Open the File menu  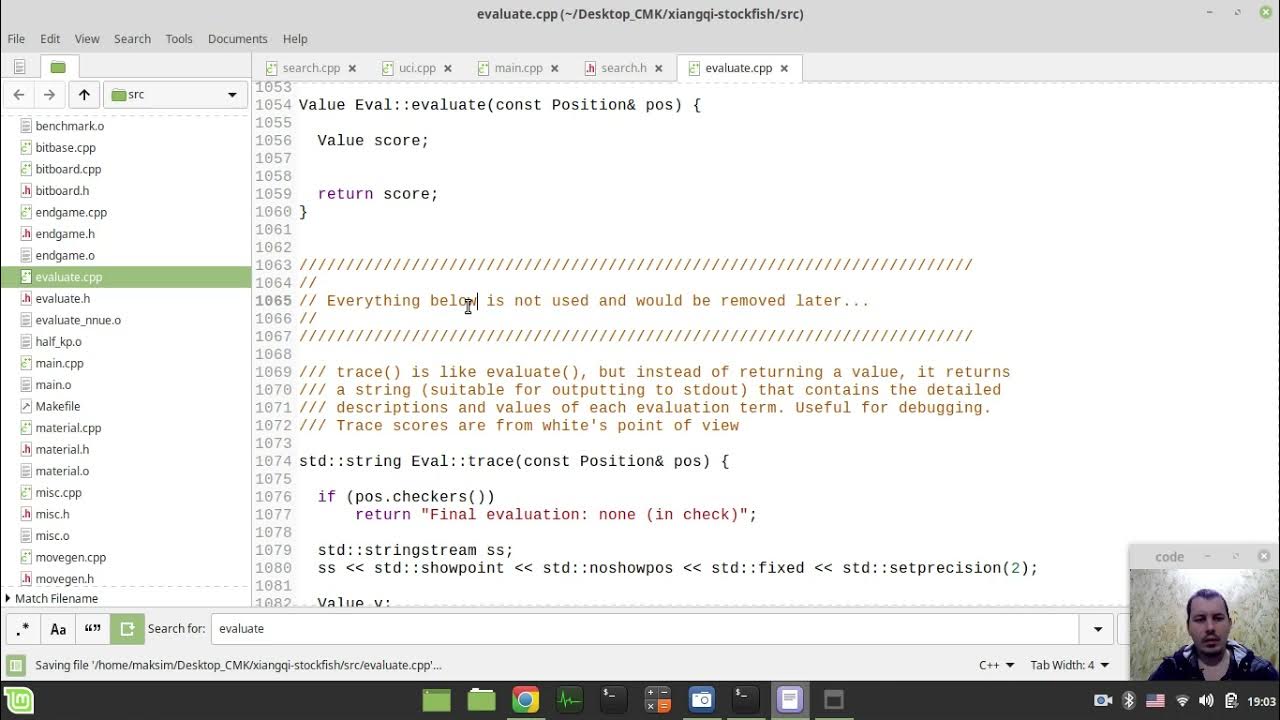(16, 38)
